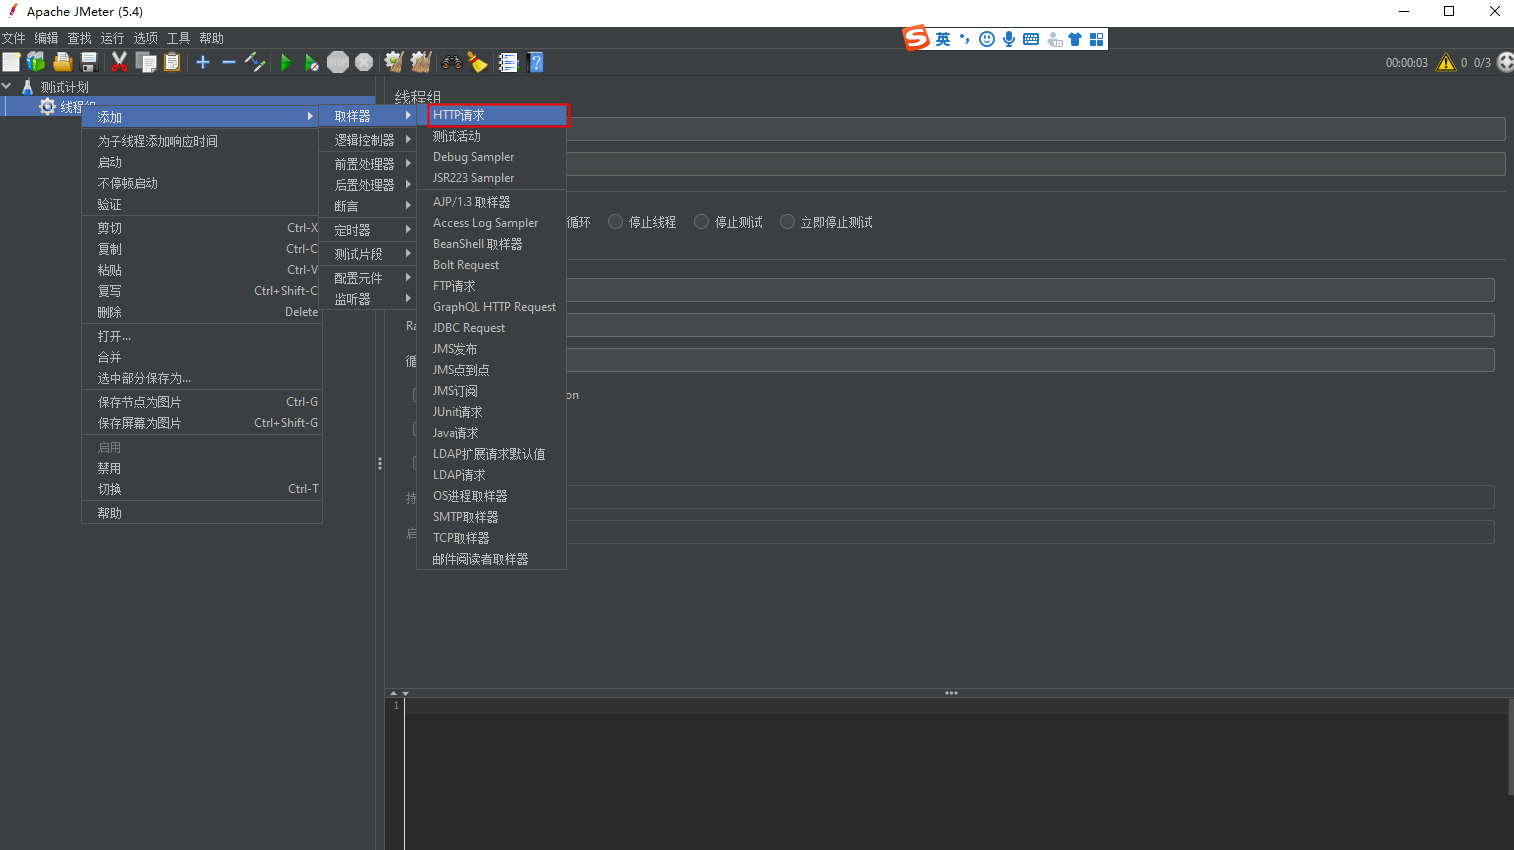1514x850 pixels.
Task: Click the grey Stop sign toolbar icon
Action: (x=338, y=62)
